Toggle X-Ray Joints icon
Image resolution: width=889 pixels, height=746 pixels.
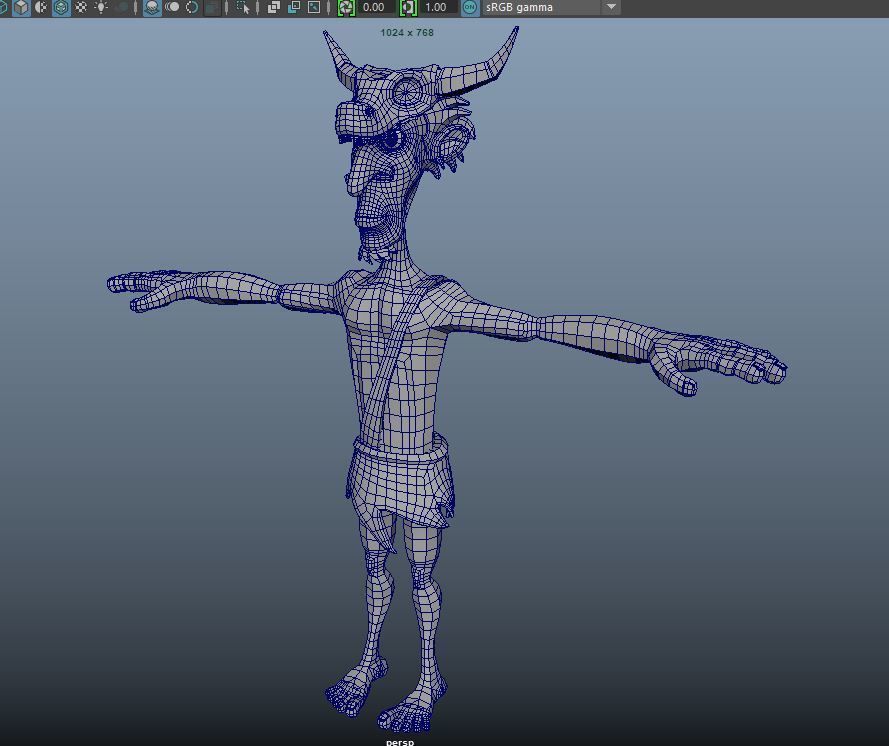[x=314, y=7]
